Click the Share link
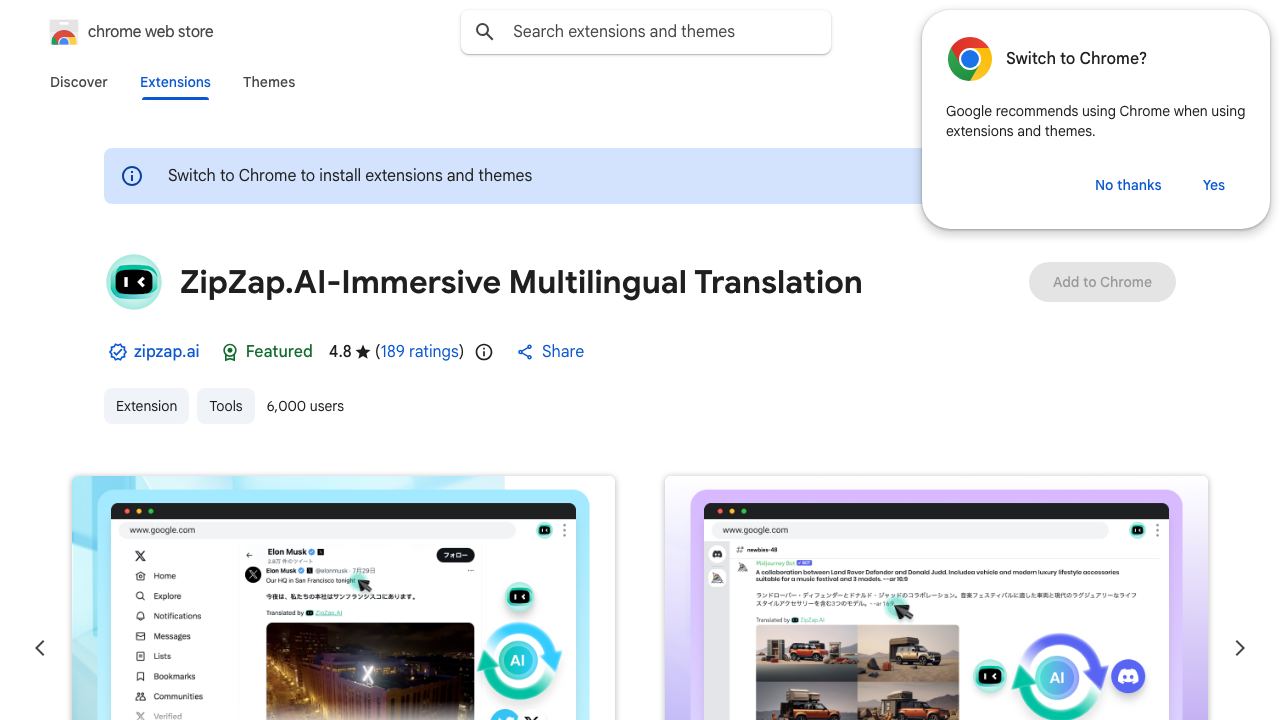This screenshot has height=720, width=1280. click(550, 352)
